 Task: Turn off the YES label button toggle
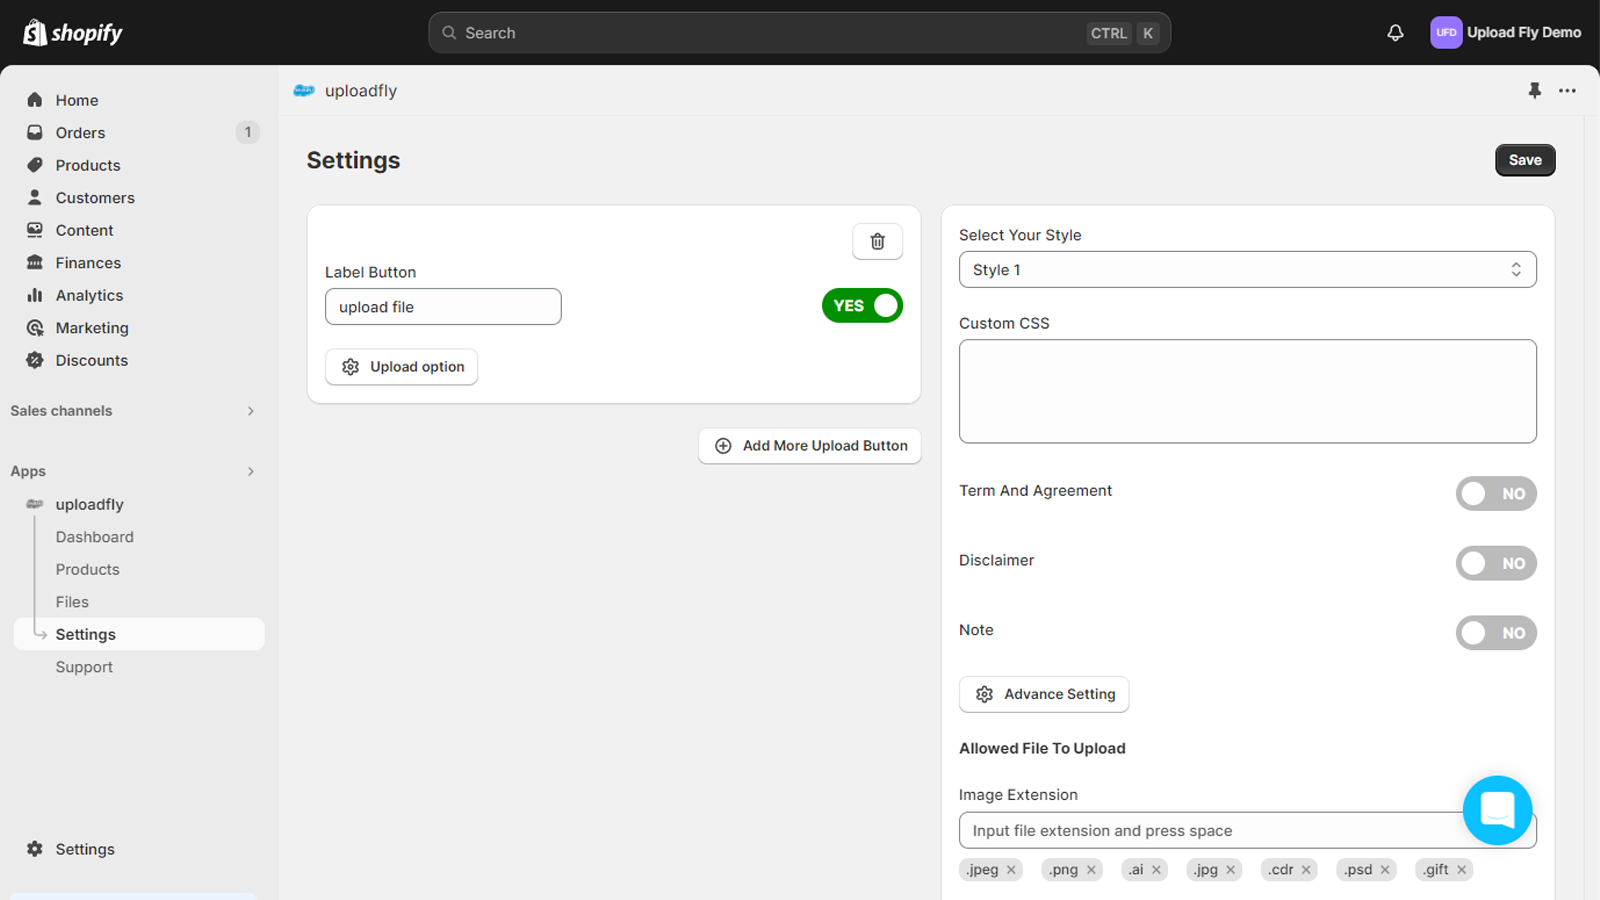coord(862,306)
